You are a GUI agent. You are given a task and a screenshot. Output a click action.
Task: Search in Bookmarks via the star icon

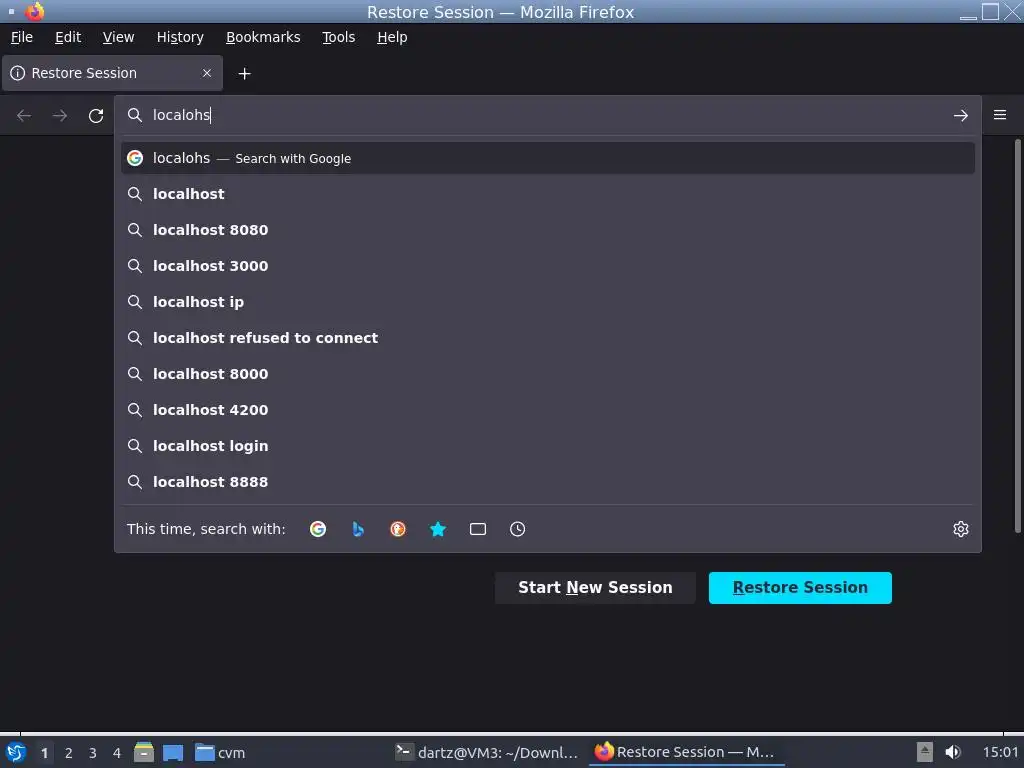pyautogui.click(x=438, y=529)
